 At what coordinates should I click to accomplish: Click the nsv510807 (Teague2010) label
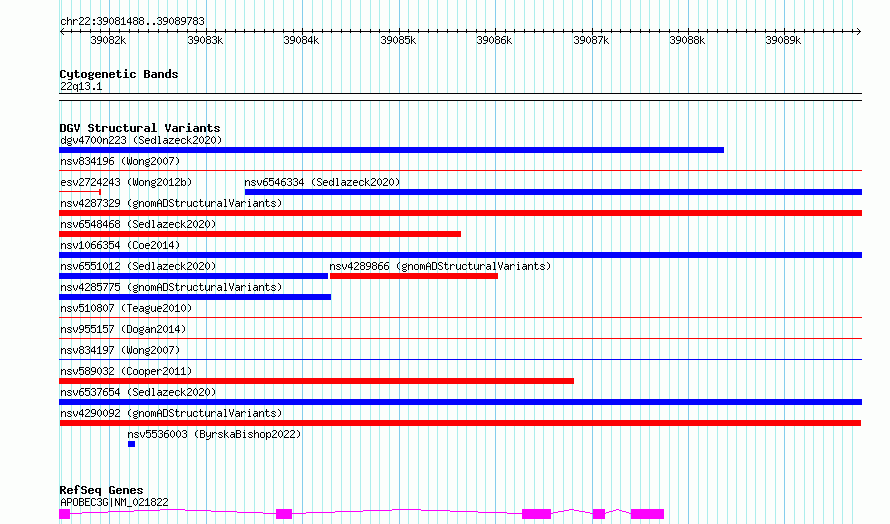pyautogui.click(x=126, y=308)
